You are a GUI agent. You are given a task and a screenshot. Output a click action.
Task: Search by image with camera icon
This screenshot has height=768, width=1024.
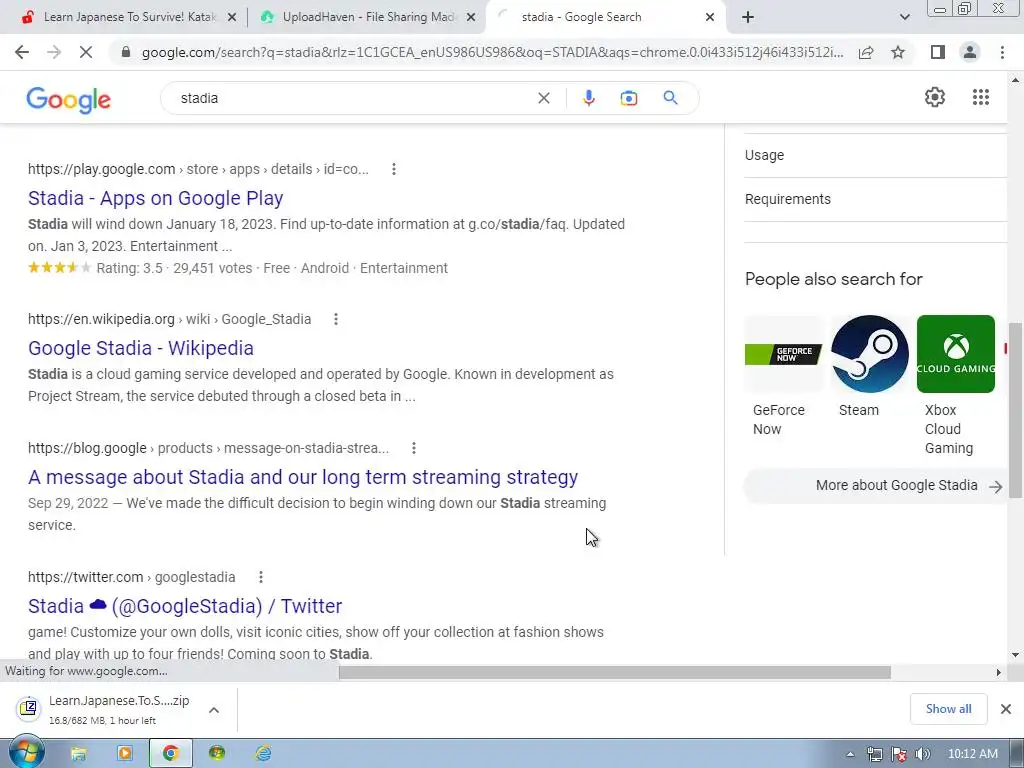628,98
